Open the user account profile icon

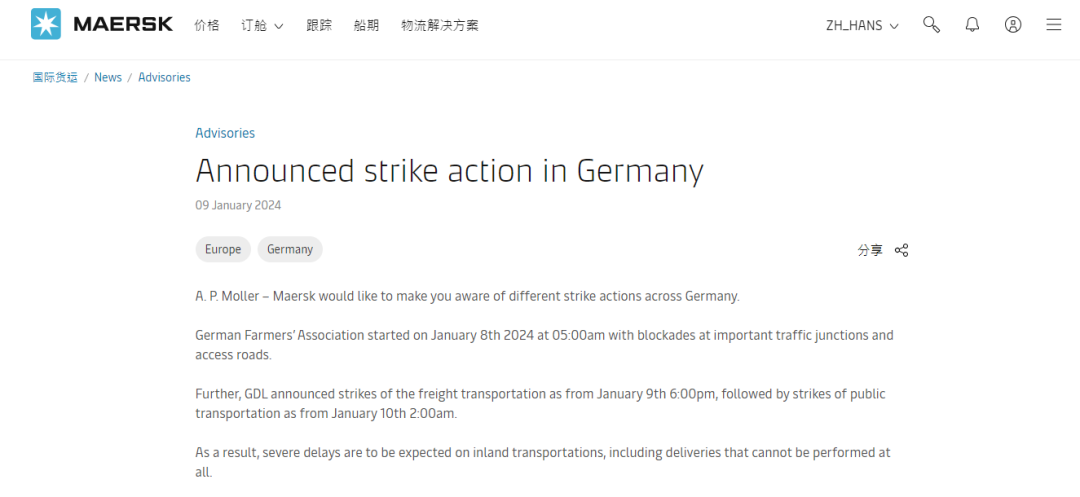pyautogui.click(x=1012, y=25)
